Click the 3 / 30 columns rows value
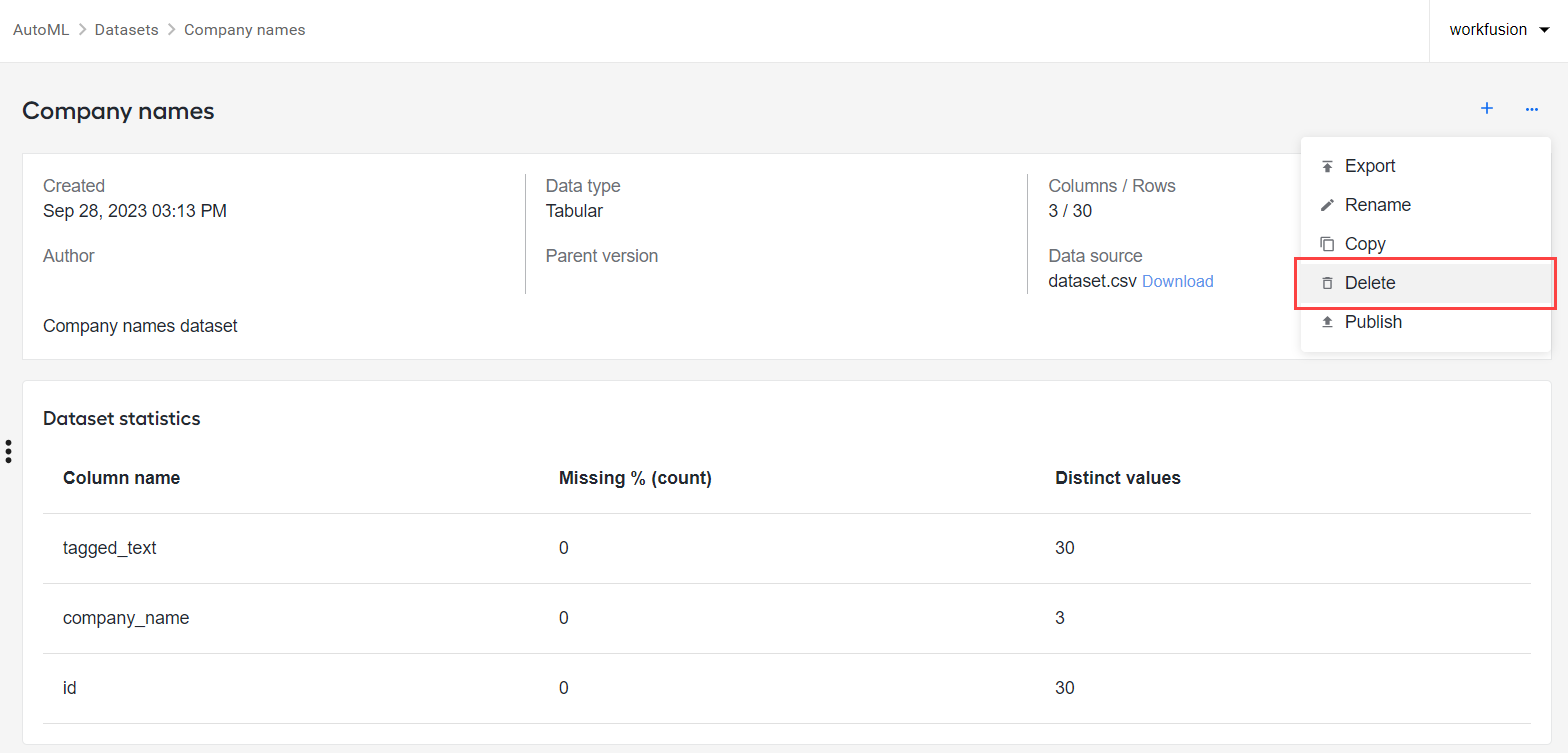 [1070, 211]
